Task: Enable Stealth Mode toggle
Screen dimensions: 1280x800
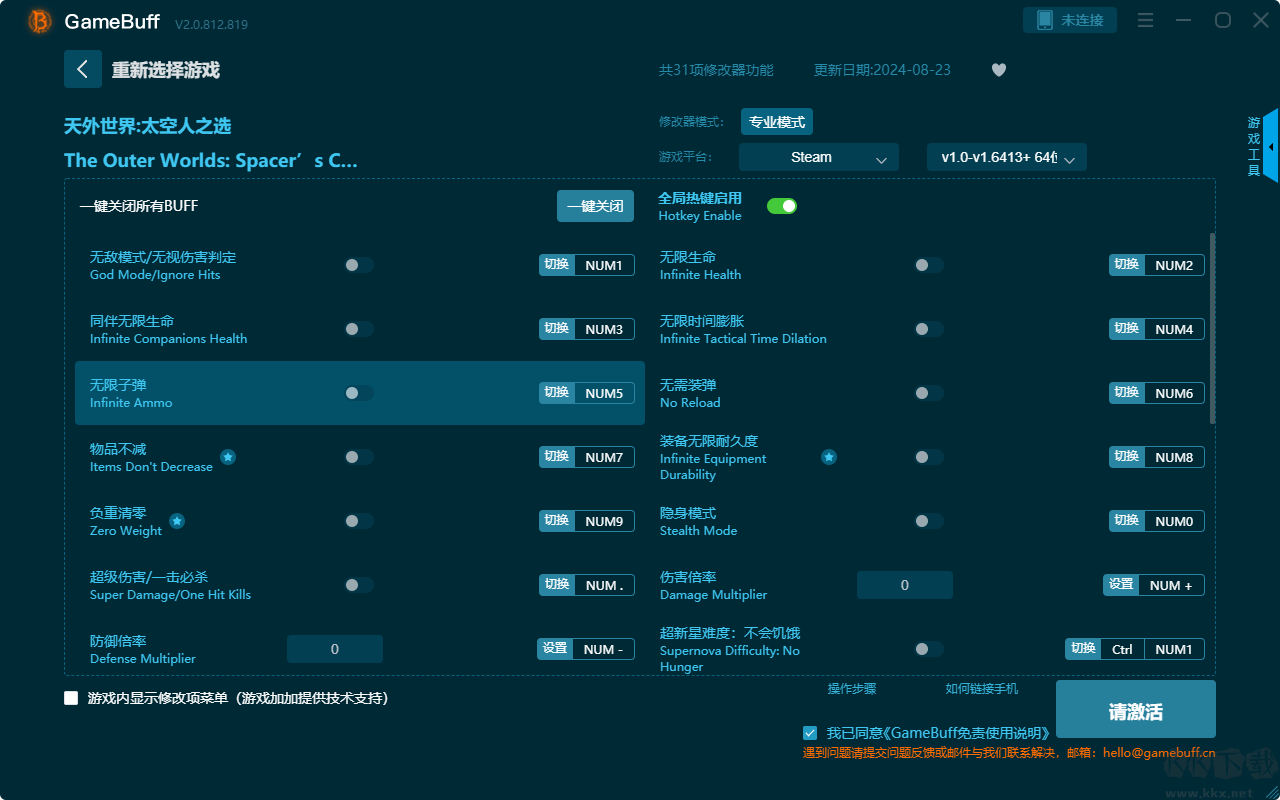Action: pyautogui.click(x=929, y=521)
